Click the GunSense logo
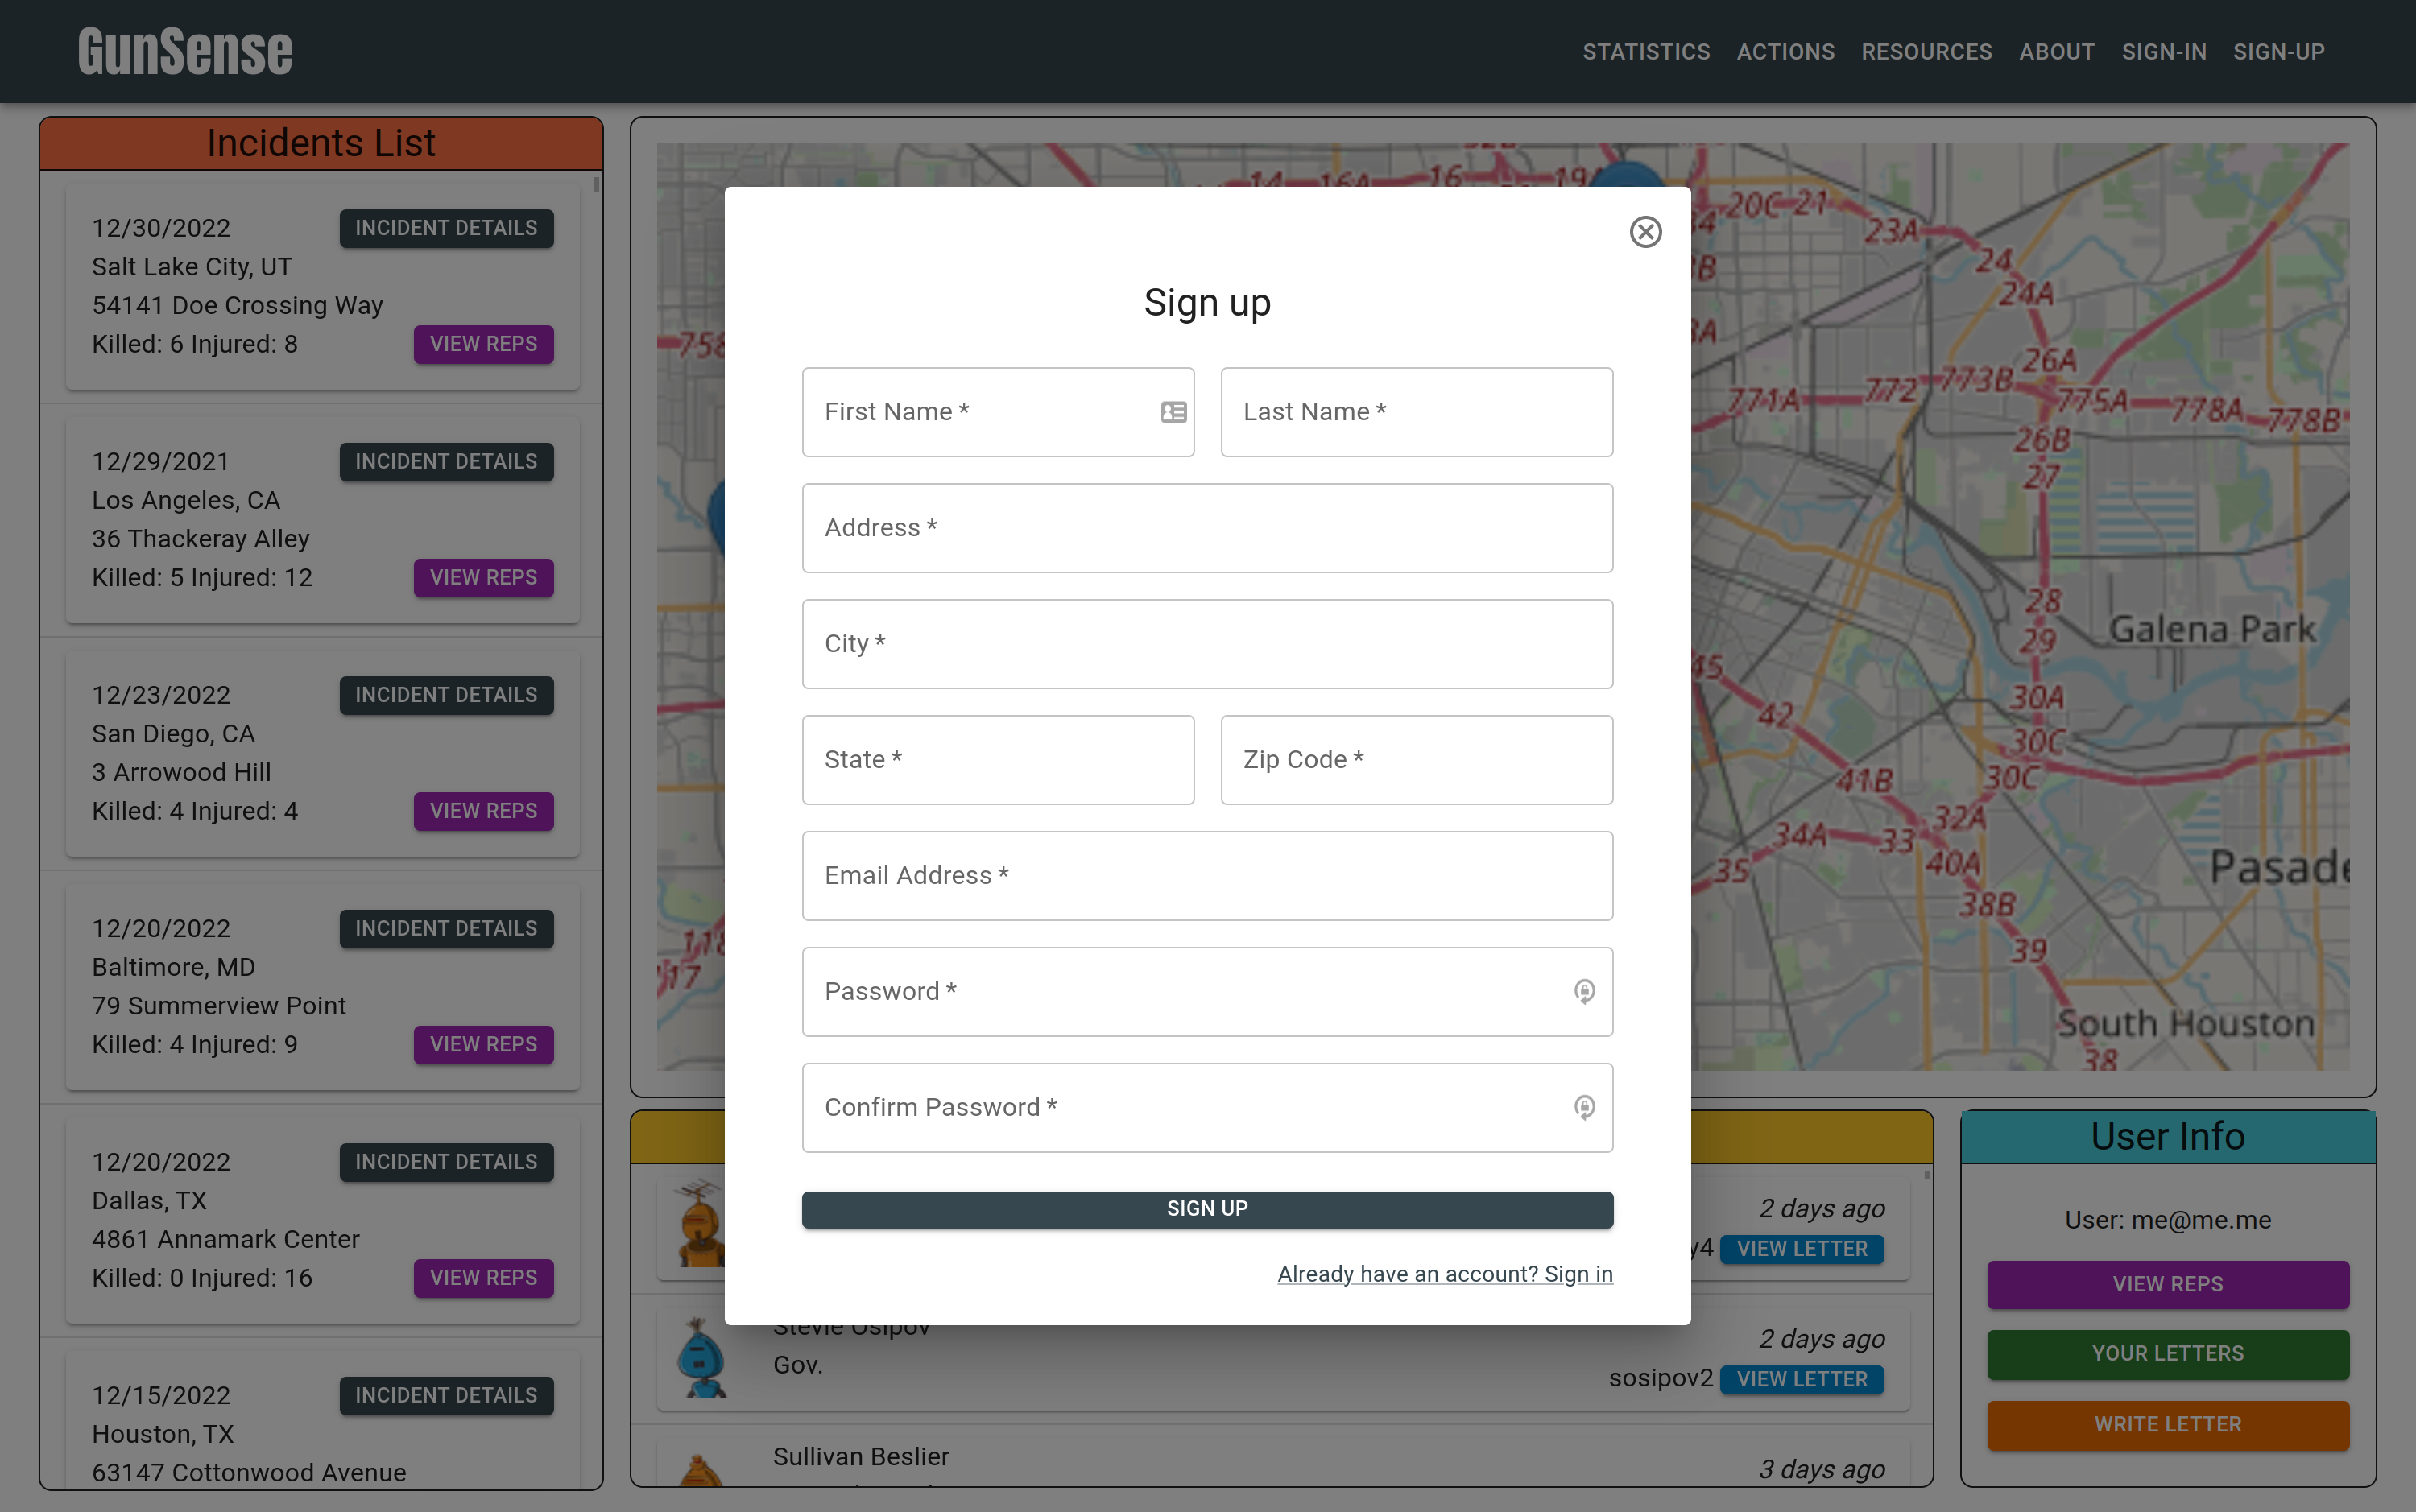2416x1512 pixels. tap(185, 52)
